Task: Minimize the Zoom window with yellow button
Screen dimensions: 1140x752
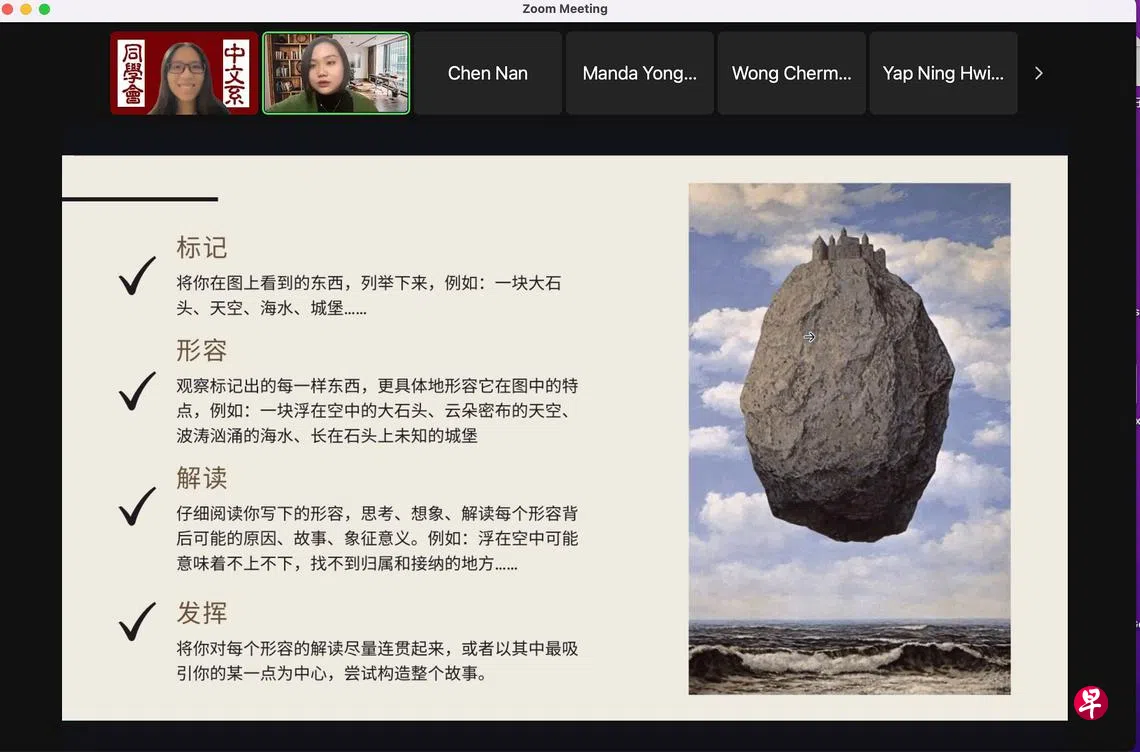Action: point(26,9)
